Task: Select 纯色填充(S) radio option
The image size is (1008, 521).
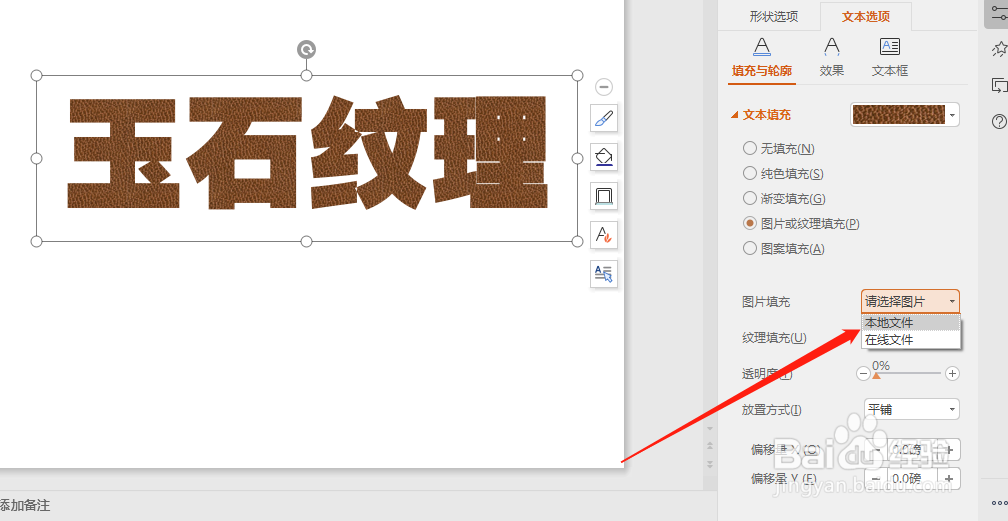Action: click(x=750, y=174)
